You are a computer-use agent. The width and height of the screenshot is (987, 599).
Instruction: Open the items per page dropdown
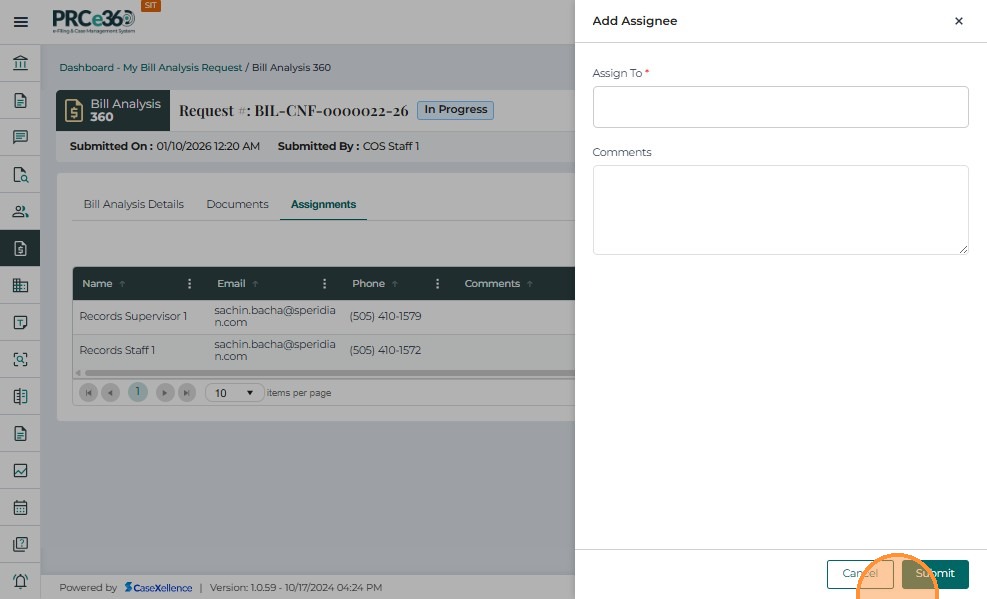click(234, 393)
